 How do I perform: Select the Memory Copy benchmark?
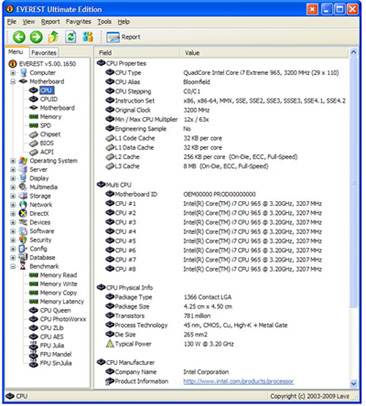pyautogui.click(x=58, y=293)
